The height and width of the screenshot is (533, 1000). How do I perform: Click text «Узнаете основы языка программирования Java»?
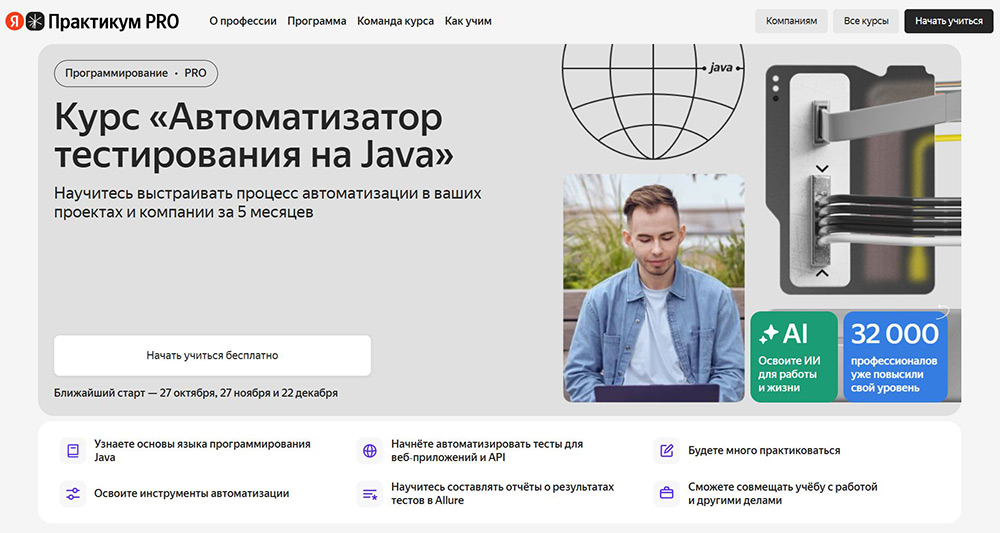(x=202, y=451)
